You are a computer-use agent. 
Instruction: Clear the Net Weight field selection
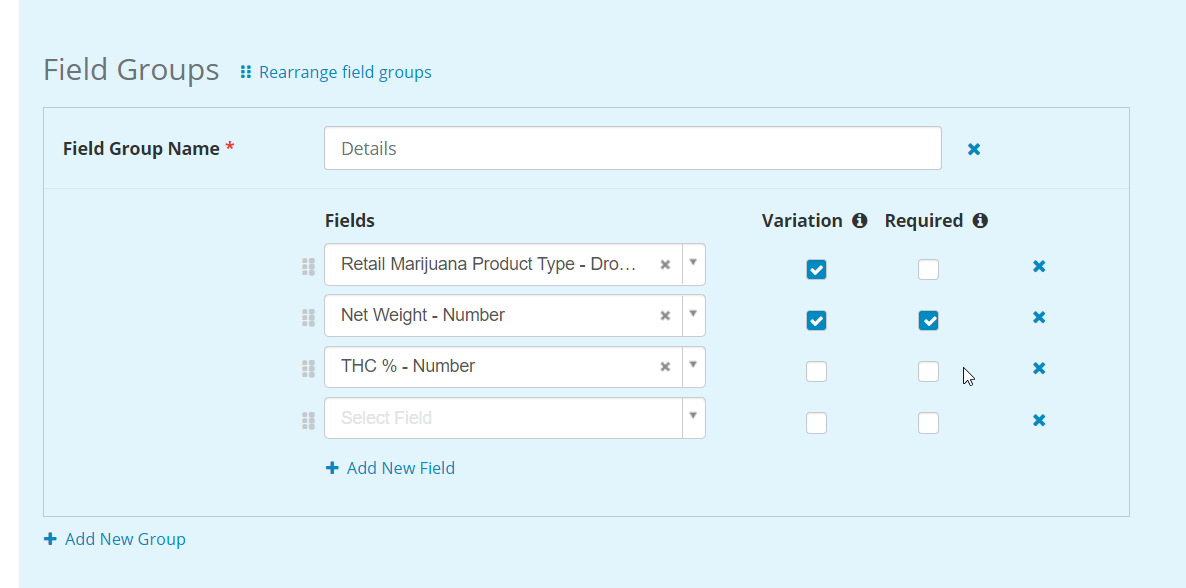pos(665,315)
